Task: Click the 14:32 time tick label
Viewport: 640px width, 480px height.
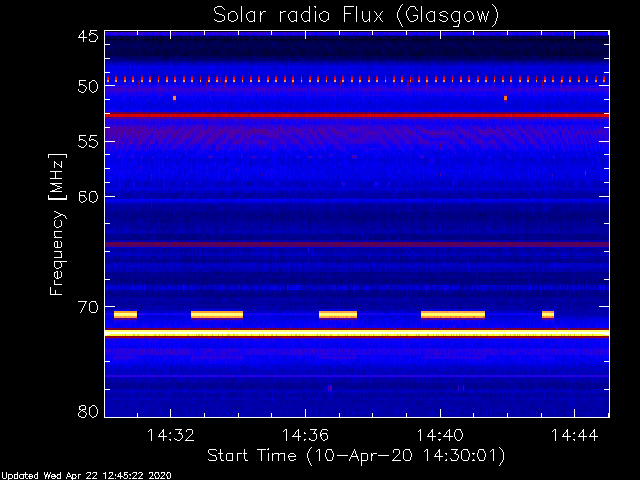Action: pyautogui.click(x=171, y=435)
